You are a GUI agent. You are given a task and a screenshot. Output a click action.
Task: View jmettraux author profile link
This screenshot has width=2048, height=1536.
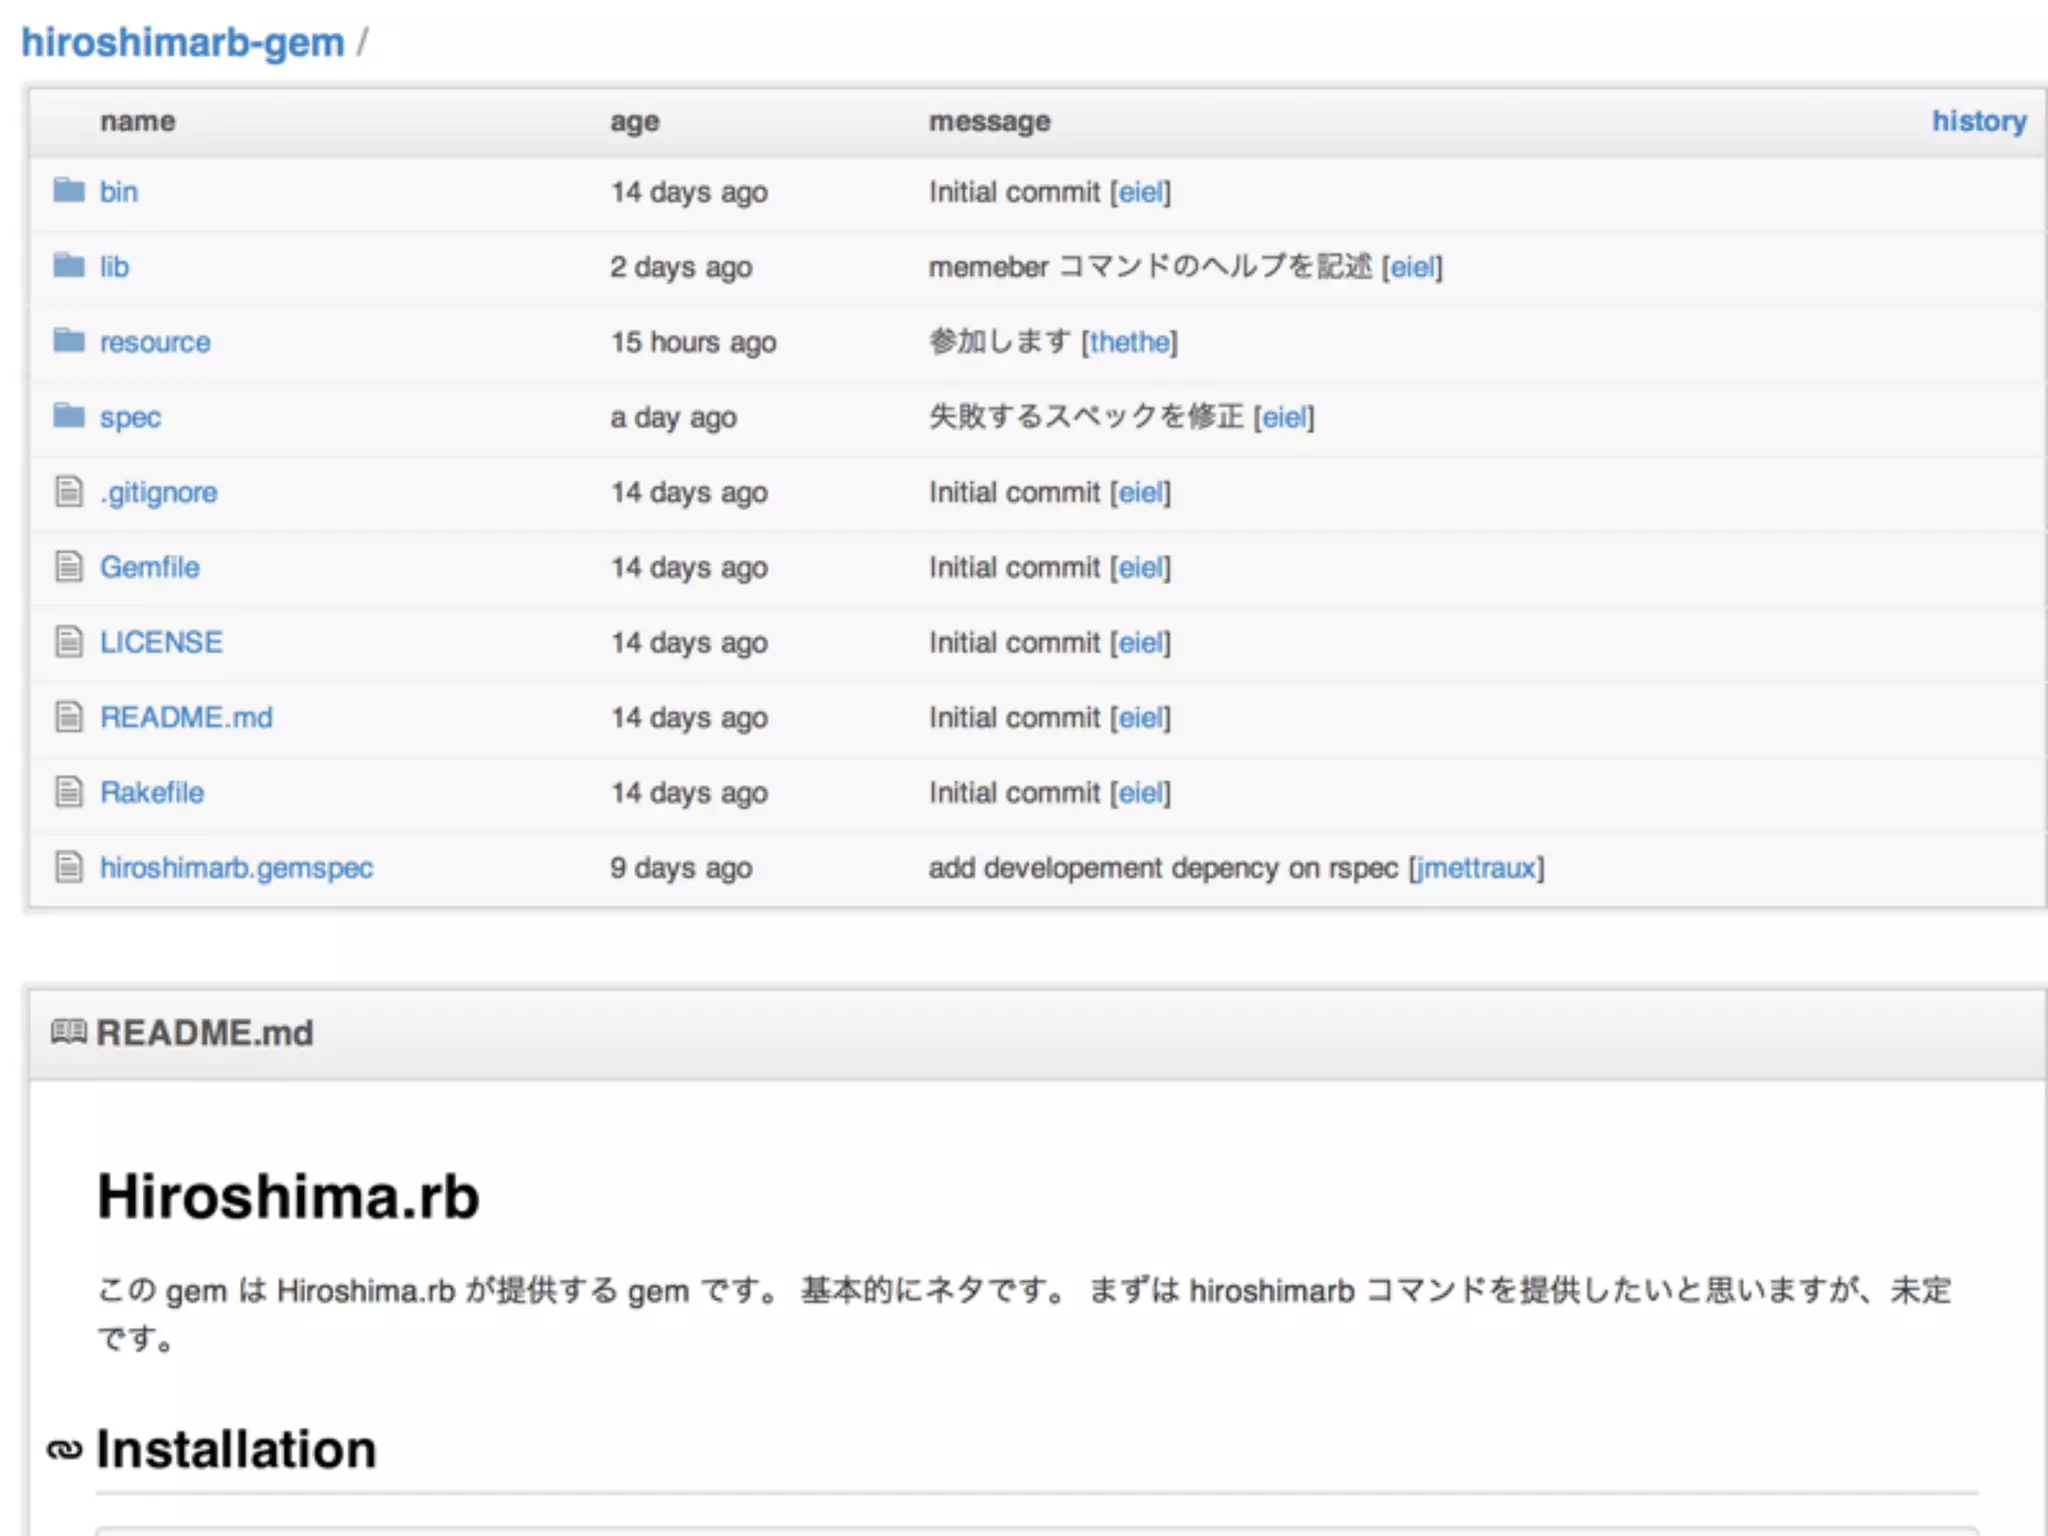[1476, 868]
